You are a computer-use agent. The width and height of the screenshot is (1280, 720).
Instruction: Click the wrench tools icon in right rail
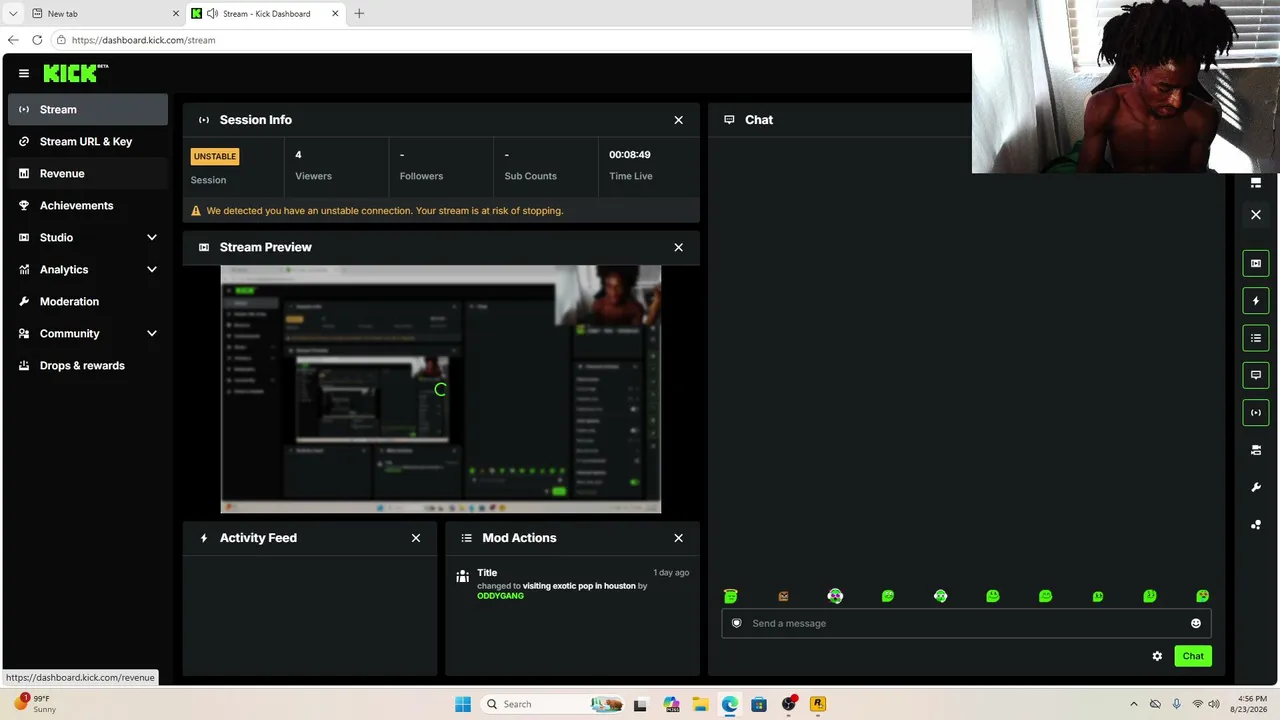tap(1256, 487)
